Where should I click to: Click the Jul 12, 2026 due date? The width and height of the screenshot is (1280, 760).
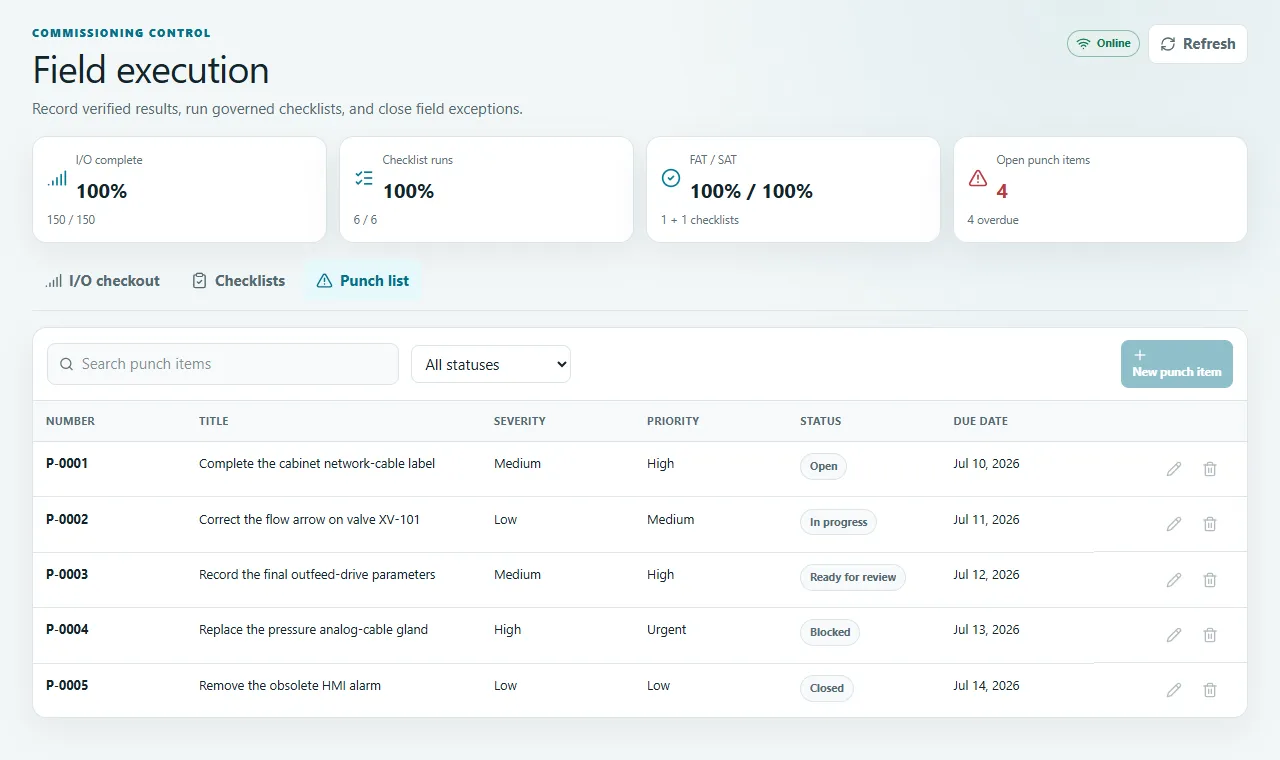click(x=986, y=575)
